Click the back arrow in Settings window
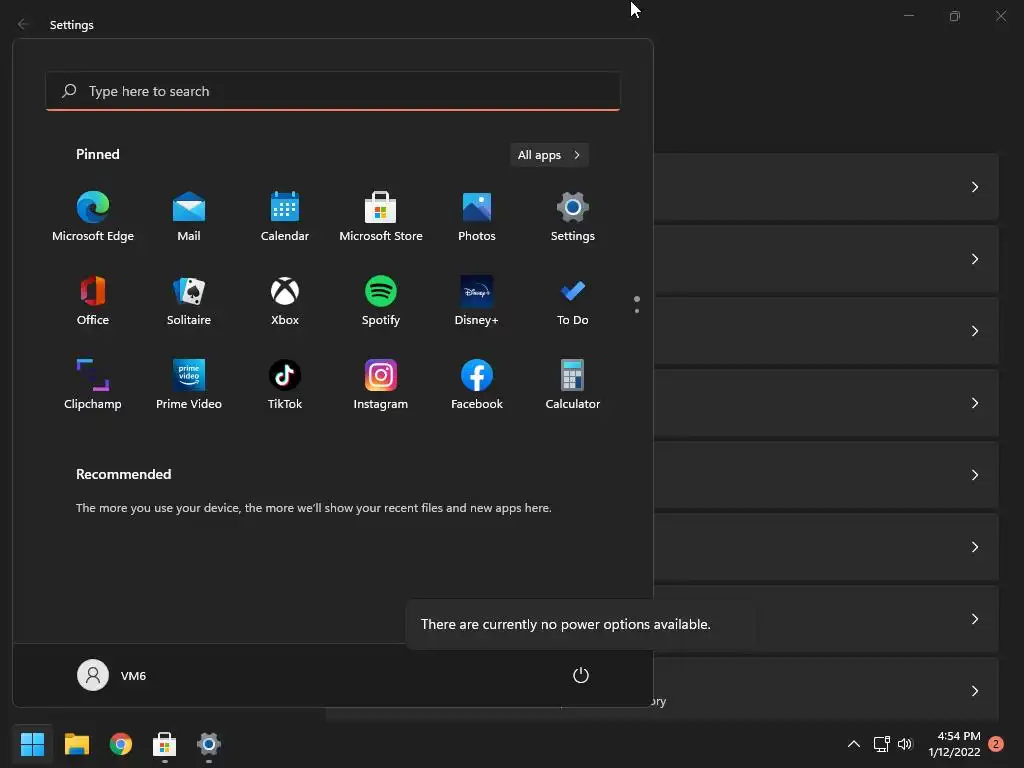The width and height of the screenshot is (1024, 768). click(23, 24)
